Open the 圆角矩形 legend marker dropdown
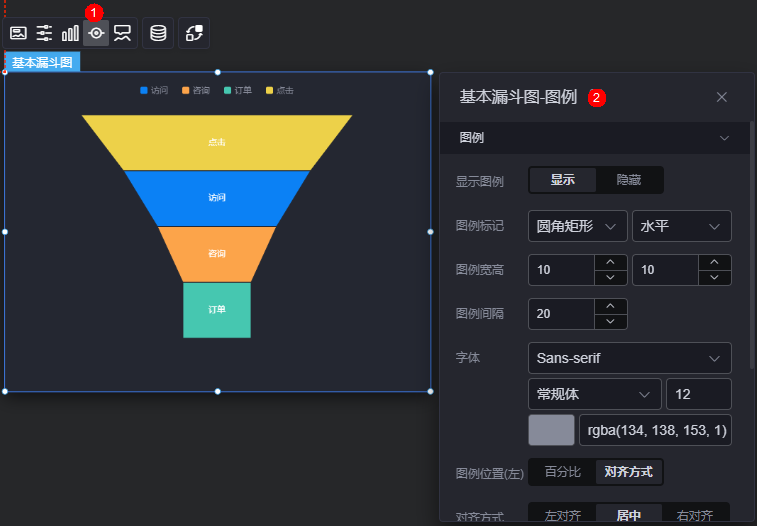The height and width of the screenshot is (526, 757). click(577, 226)
